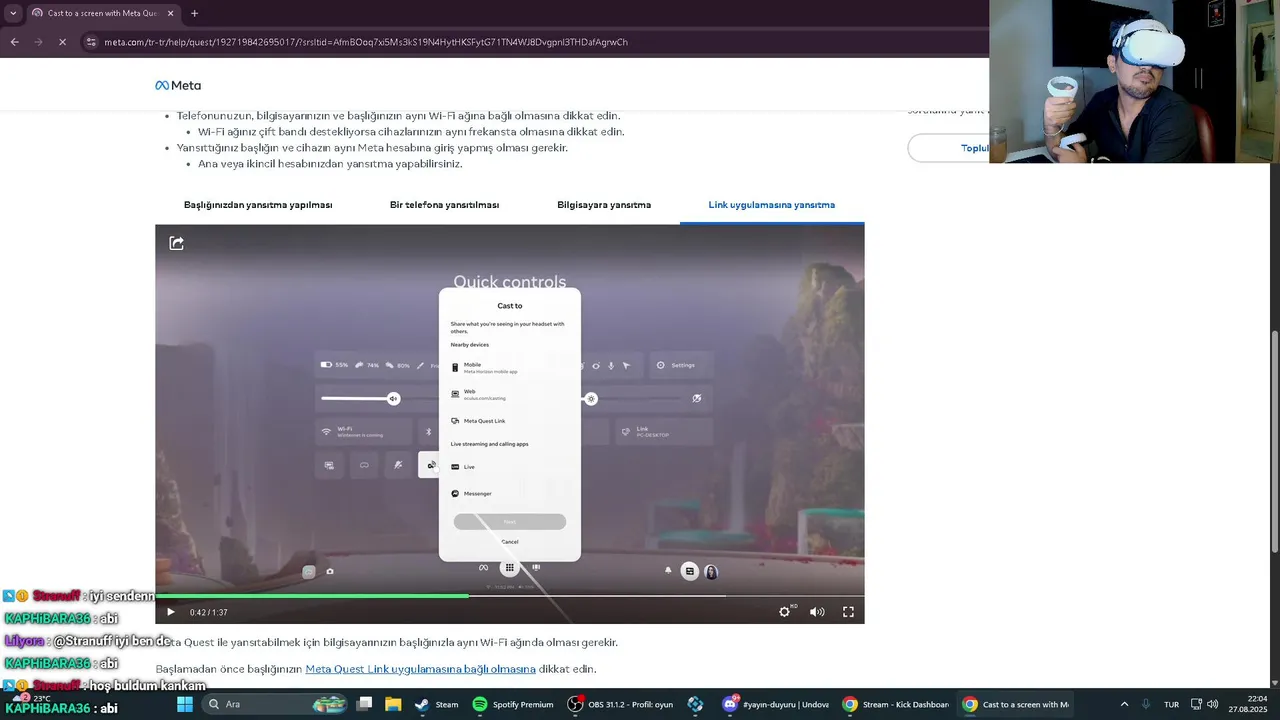Open the system volume tray icon
This screenshot has height=720, width=1280.
point(1213,704)
